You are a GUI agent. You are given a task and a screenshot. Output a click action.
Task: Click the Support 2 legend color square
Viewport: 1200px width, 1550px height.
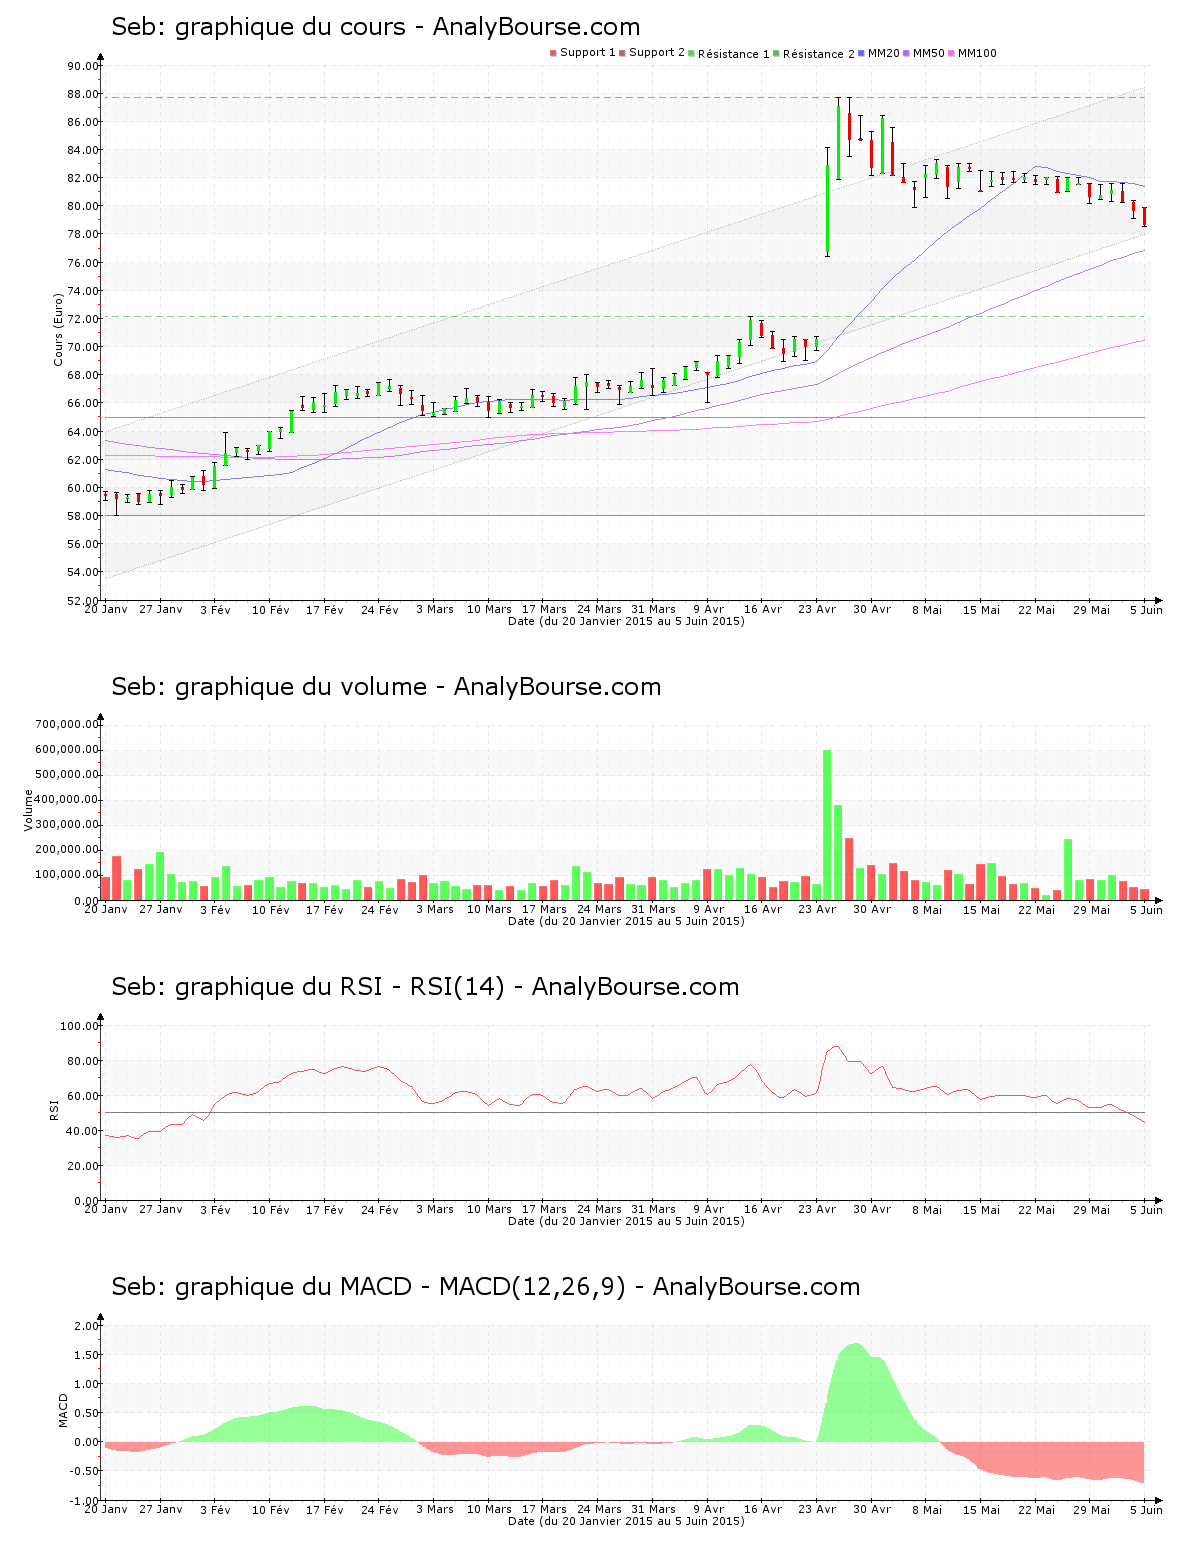coord(622,53)
